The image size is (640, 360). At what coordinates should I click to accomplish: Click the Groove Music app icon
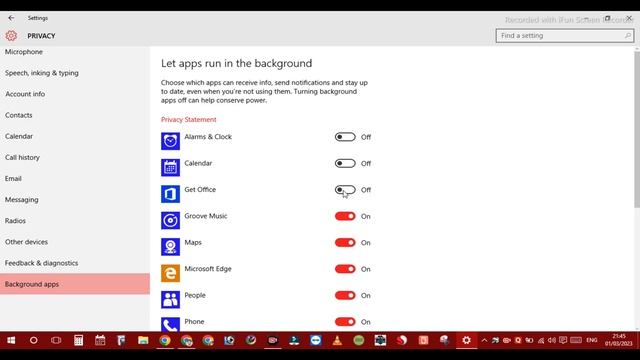click(x=170, y=220)
